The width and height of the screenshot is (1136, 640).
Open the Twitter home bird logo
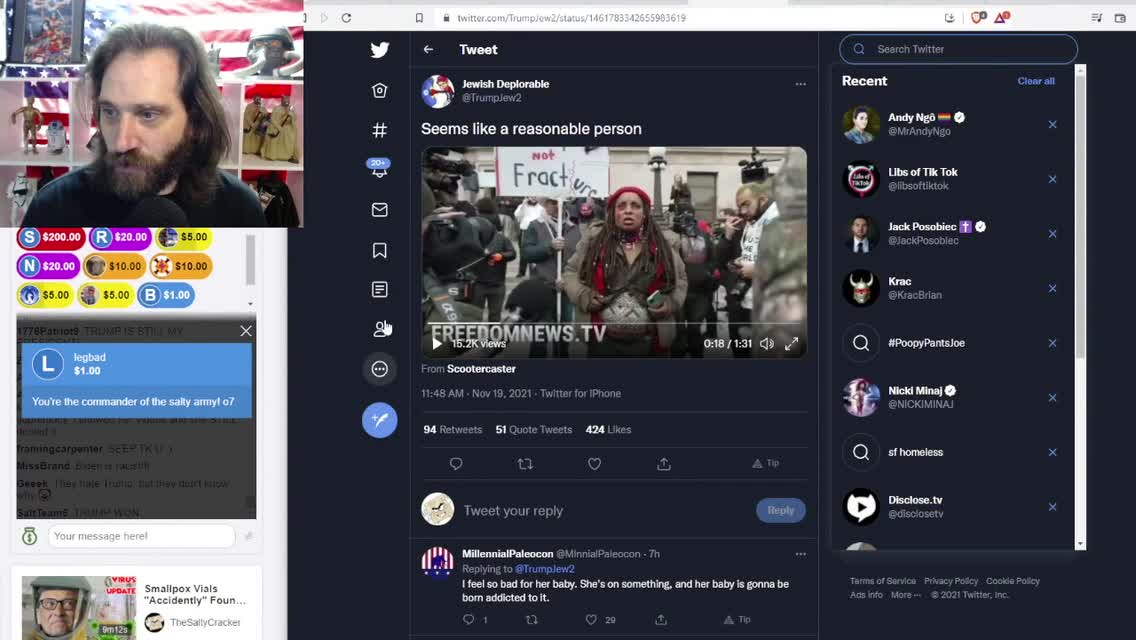tap(380, 49)
